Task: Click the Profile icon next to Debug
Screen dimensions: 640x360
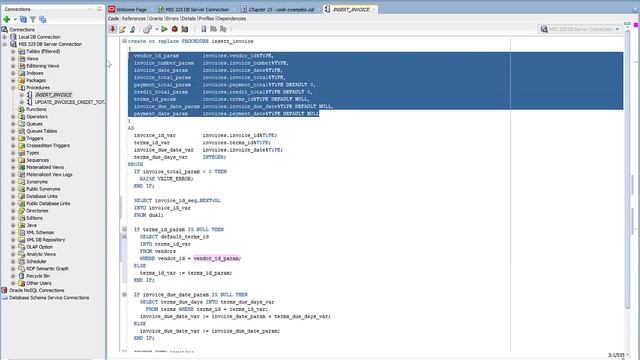Action: 185,29
